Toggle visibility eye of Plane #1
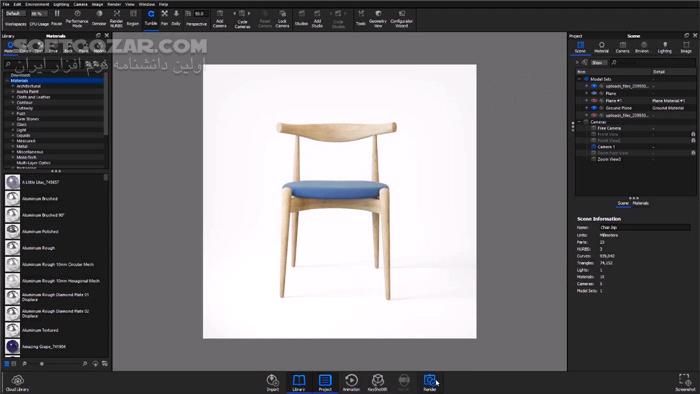The width and height of the screenshot is (700, 394). 594,101
